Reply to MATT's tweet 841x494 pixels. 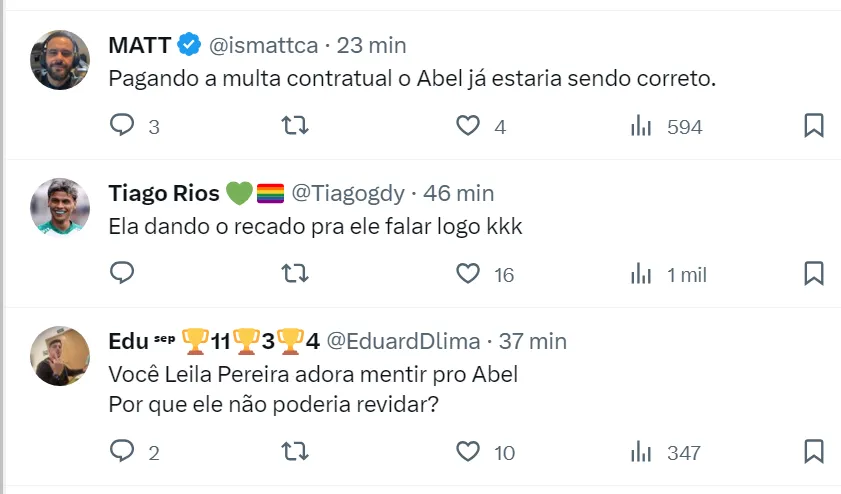122,126
